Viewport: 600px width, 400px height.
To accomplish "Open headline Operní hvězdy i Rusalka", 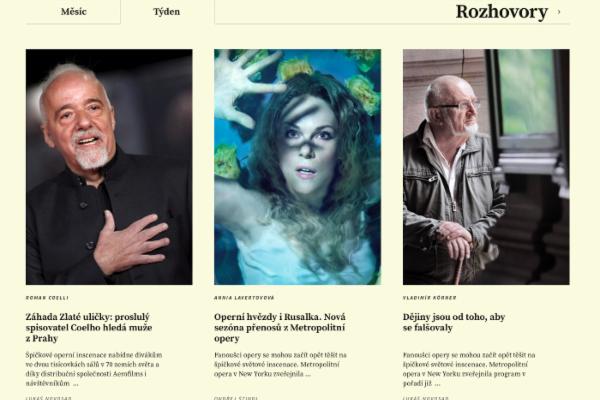I will click(x=280, y=328).
